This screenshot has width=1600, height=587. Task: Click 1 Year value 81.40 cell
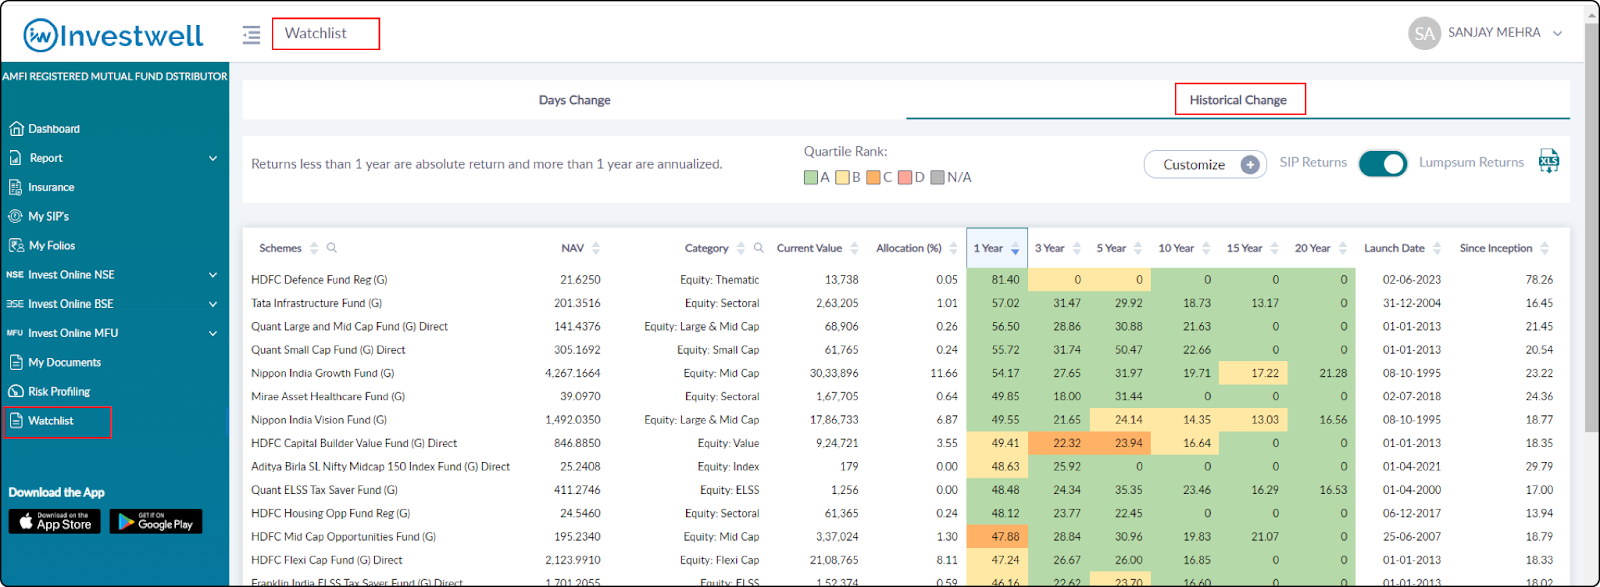(997, 280)
